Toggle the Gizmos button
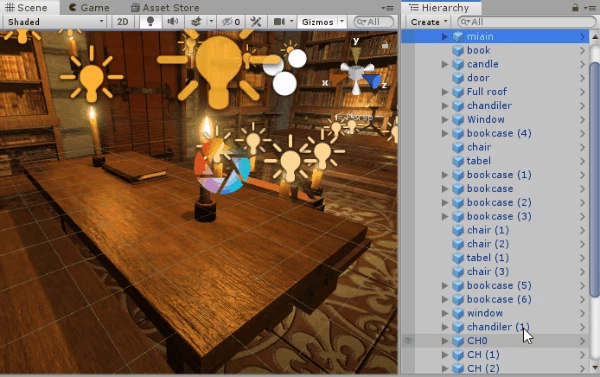Viewport: 600px width, 377px height. 318,22
